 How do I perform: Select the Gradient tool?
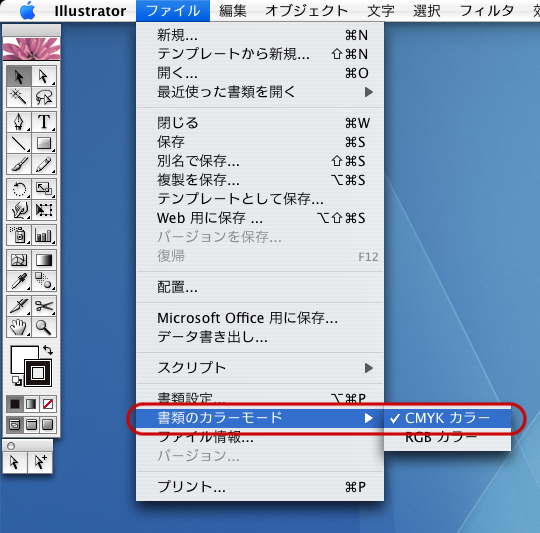44,260
